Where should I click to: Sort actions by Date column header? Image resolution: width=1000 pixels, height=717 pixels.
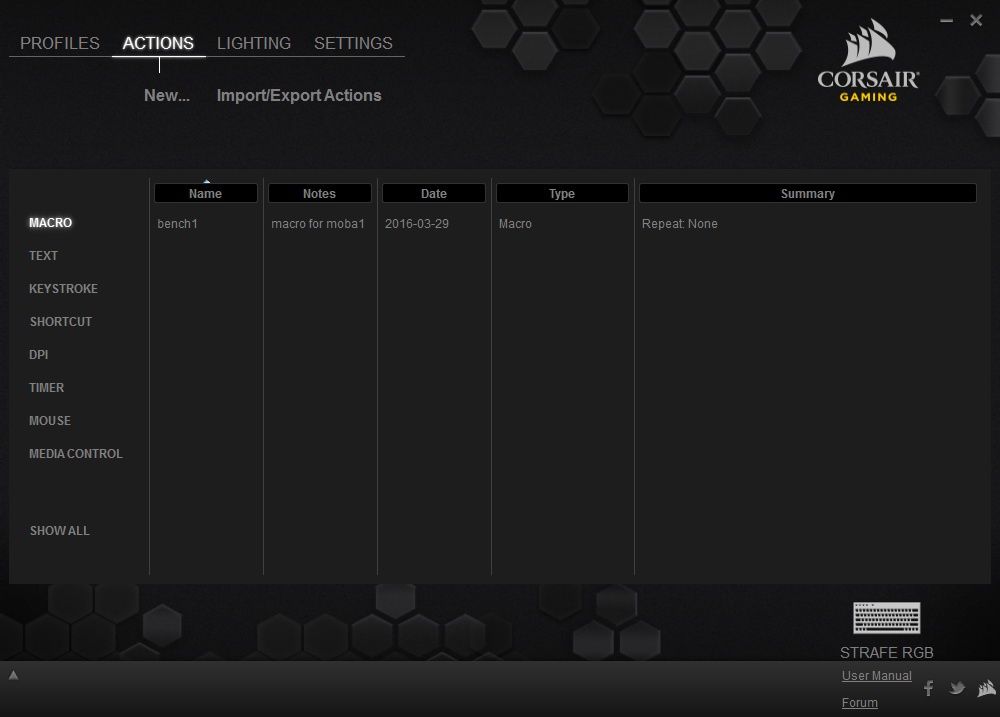point(434,193)
